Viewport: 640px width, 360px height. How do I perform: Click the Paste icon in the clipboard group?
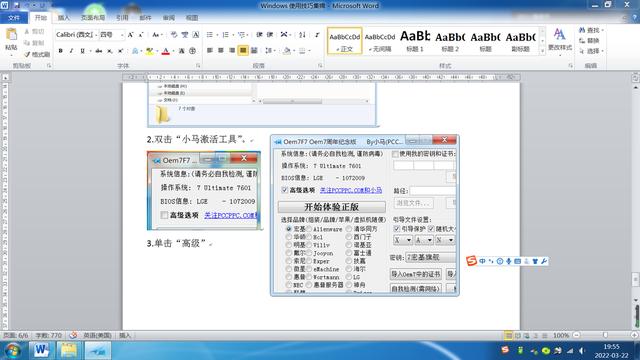11,35
